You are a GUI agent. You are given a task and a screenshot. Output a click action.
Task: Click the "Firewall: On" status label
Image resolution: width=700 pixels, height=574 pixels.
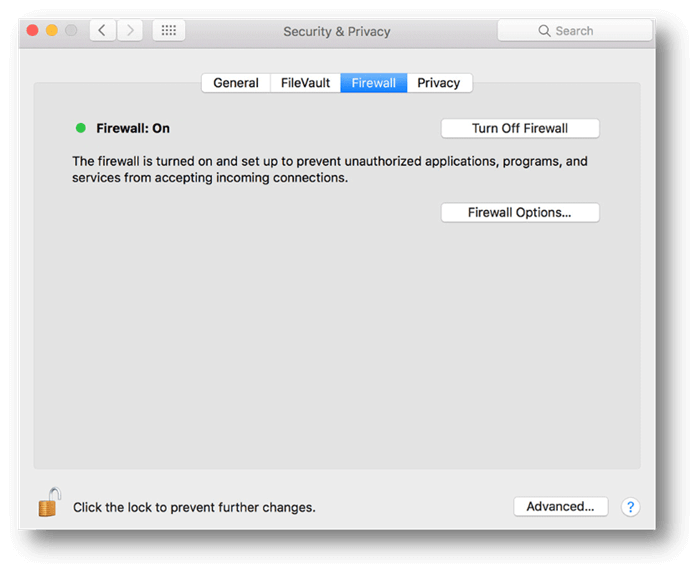[133, 129]
